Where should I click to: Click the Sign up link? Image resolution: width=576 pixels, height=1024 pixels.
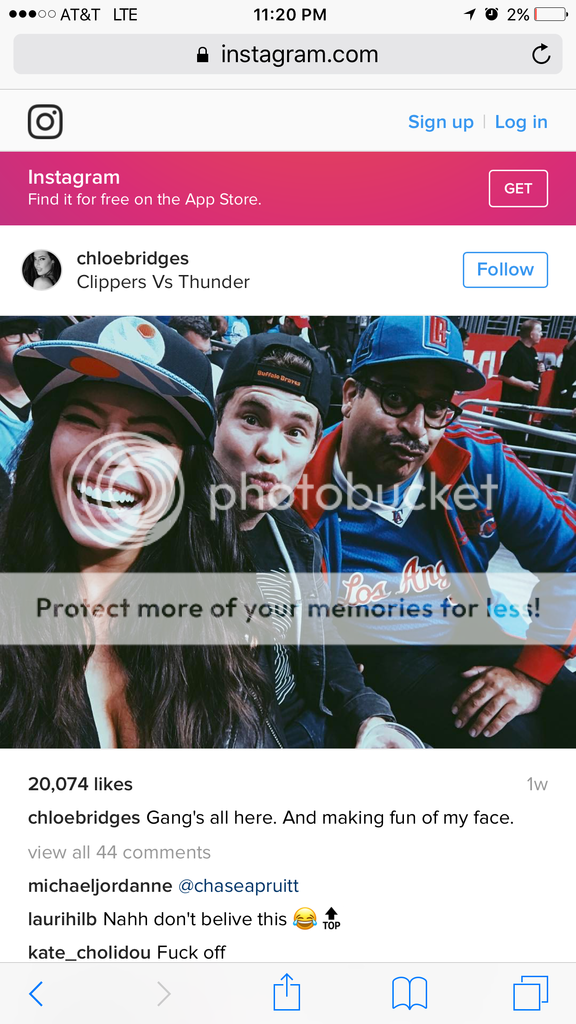(x=441, y=122)
